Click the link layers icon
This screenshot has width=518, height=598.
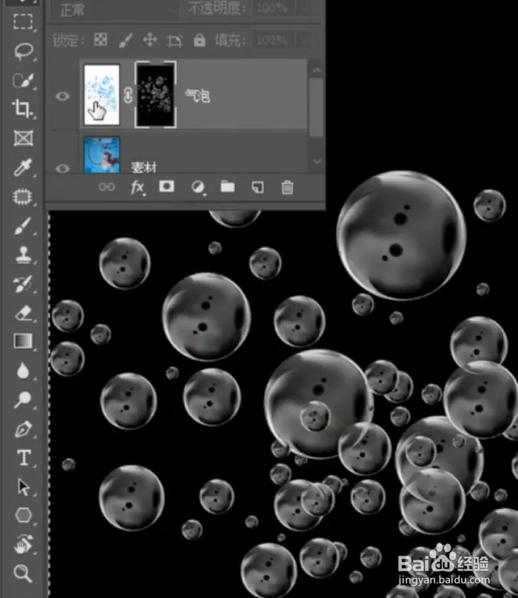pos(106,187)
